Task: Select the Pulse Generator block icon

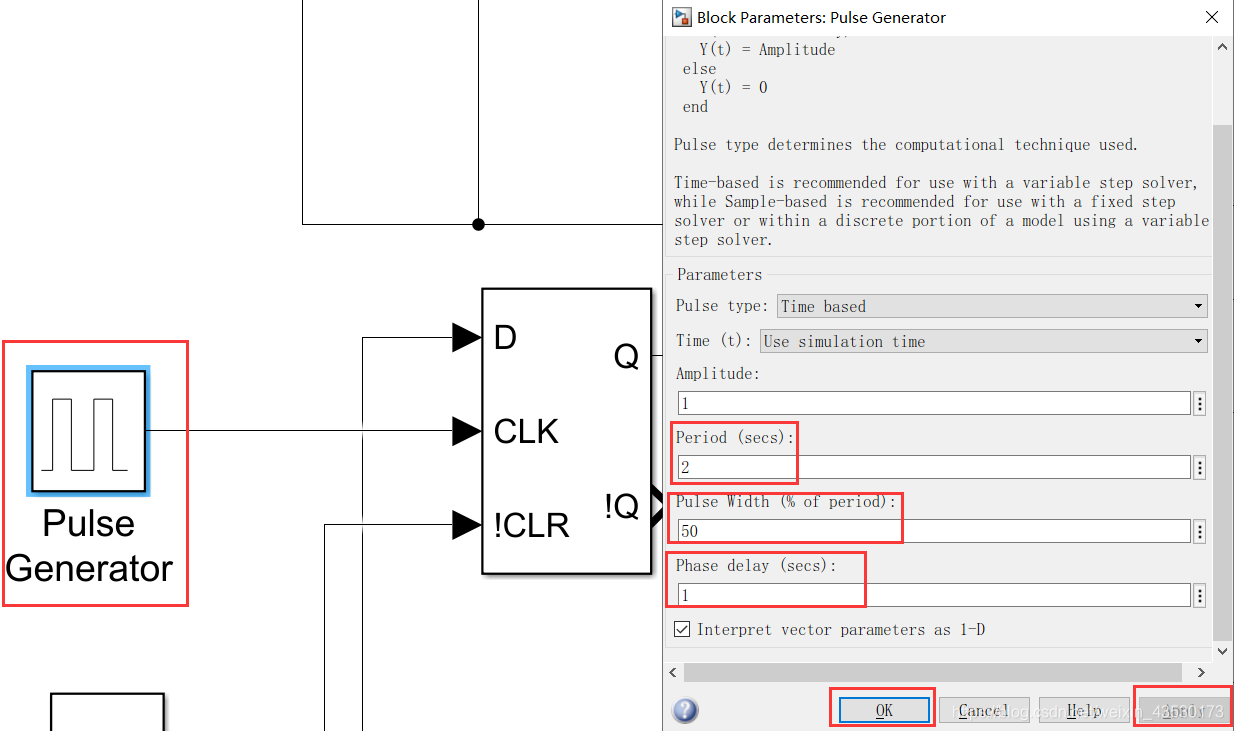Action: (89, 431)
